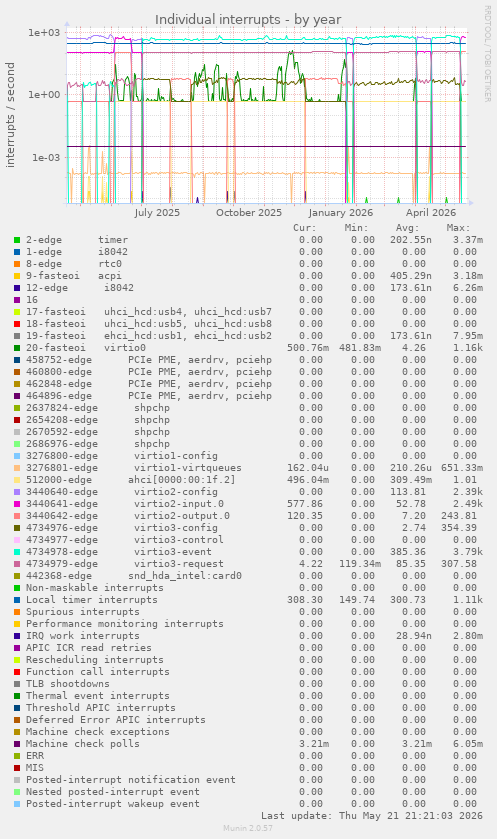497x839 pixels.
Task: Click the 'Munin 2.0.57' footer text
Action: point(248,828)
